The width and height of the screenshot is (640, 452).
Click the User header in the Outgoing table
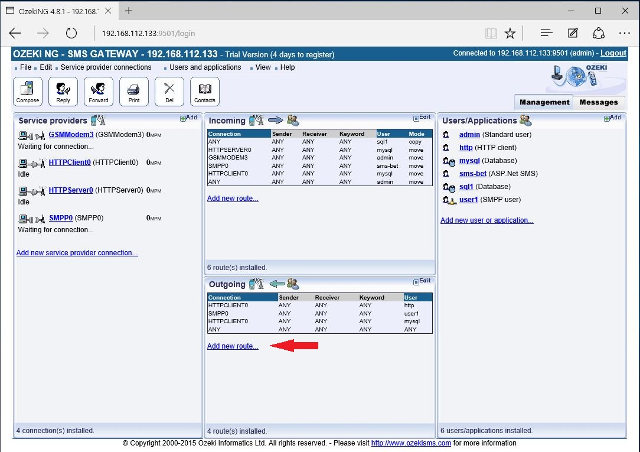tap(418, 297)
